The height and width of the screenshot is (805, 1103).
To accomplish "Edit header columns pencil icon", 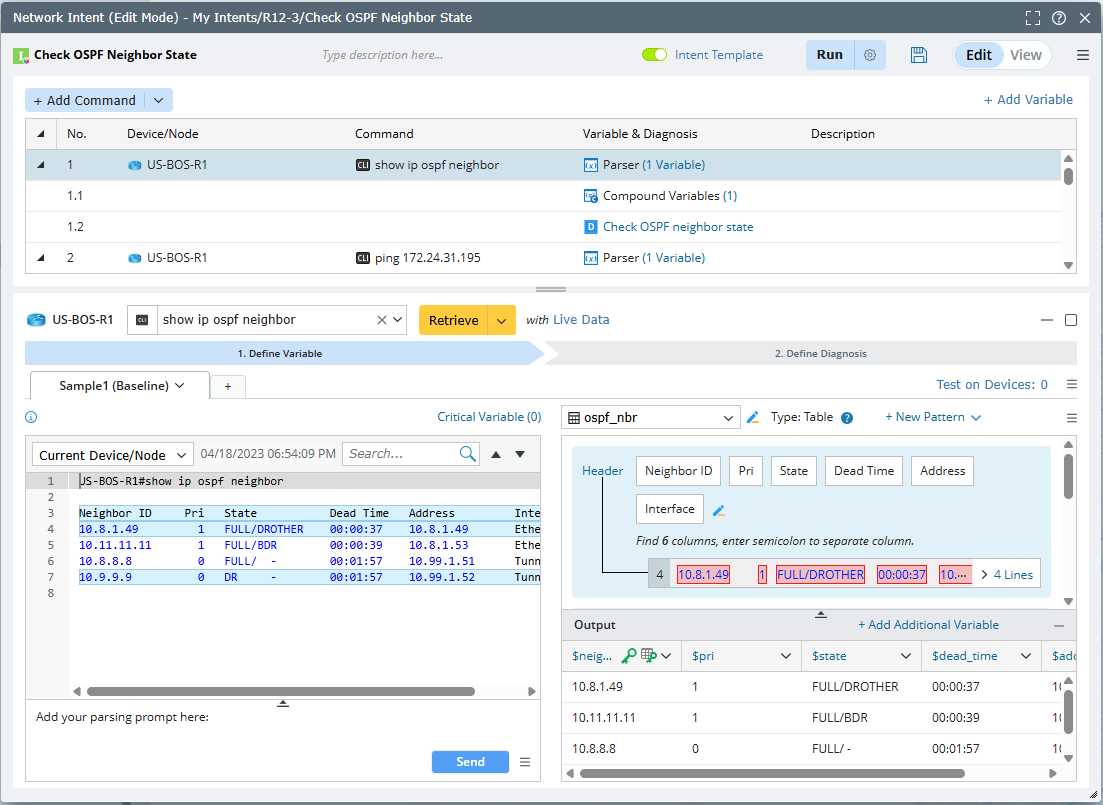I will tap(718, 511).
